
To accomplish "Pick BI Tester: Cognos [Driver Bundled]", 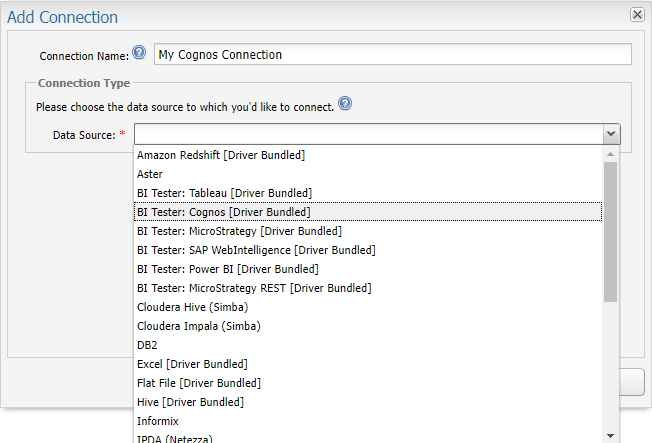I will click(368, 212).
